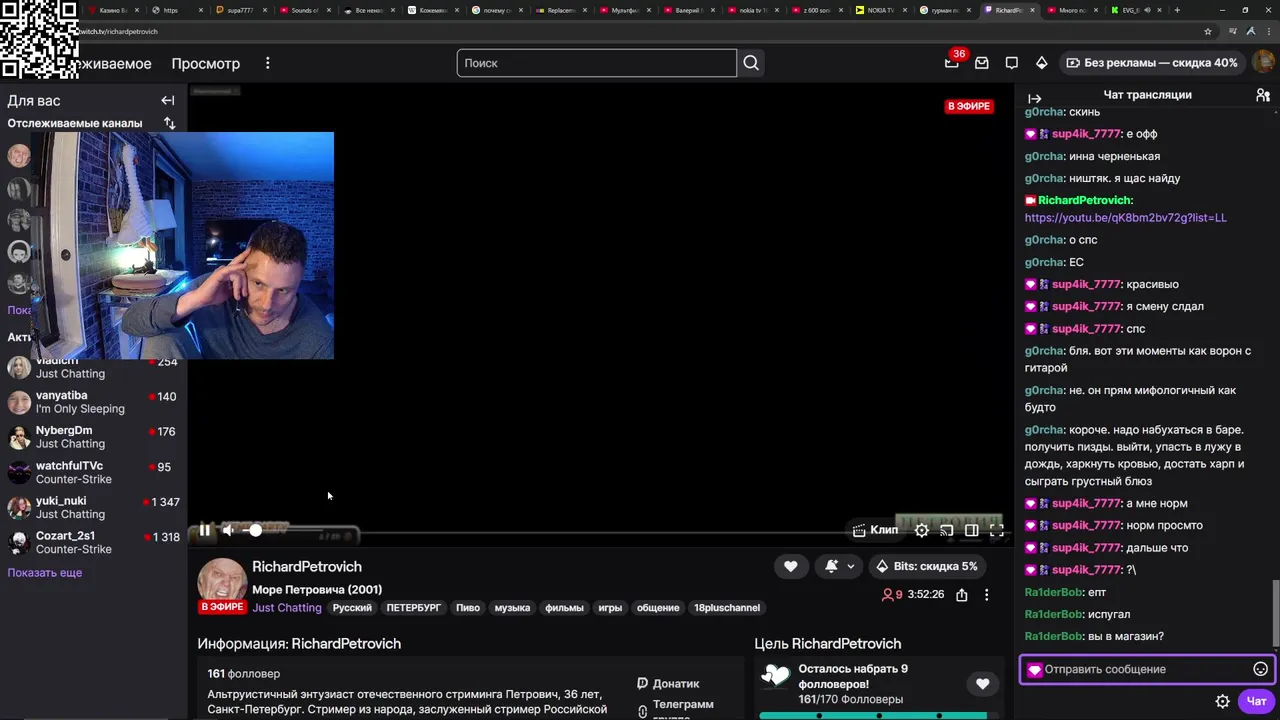Open the Донатик link

(668, 684)
